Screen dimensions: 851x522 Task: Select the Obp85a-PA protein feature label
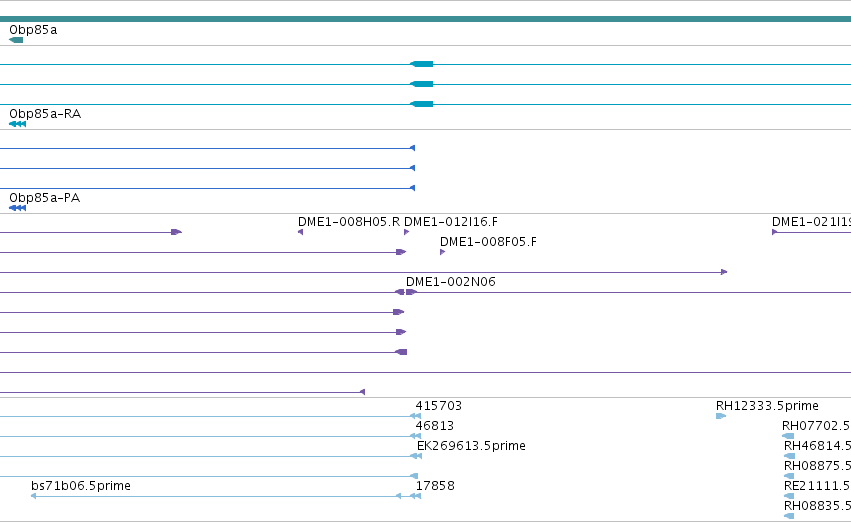45,198
